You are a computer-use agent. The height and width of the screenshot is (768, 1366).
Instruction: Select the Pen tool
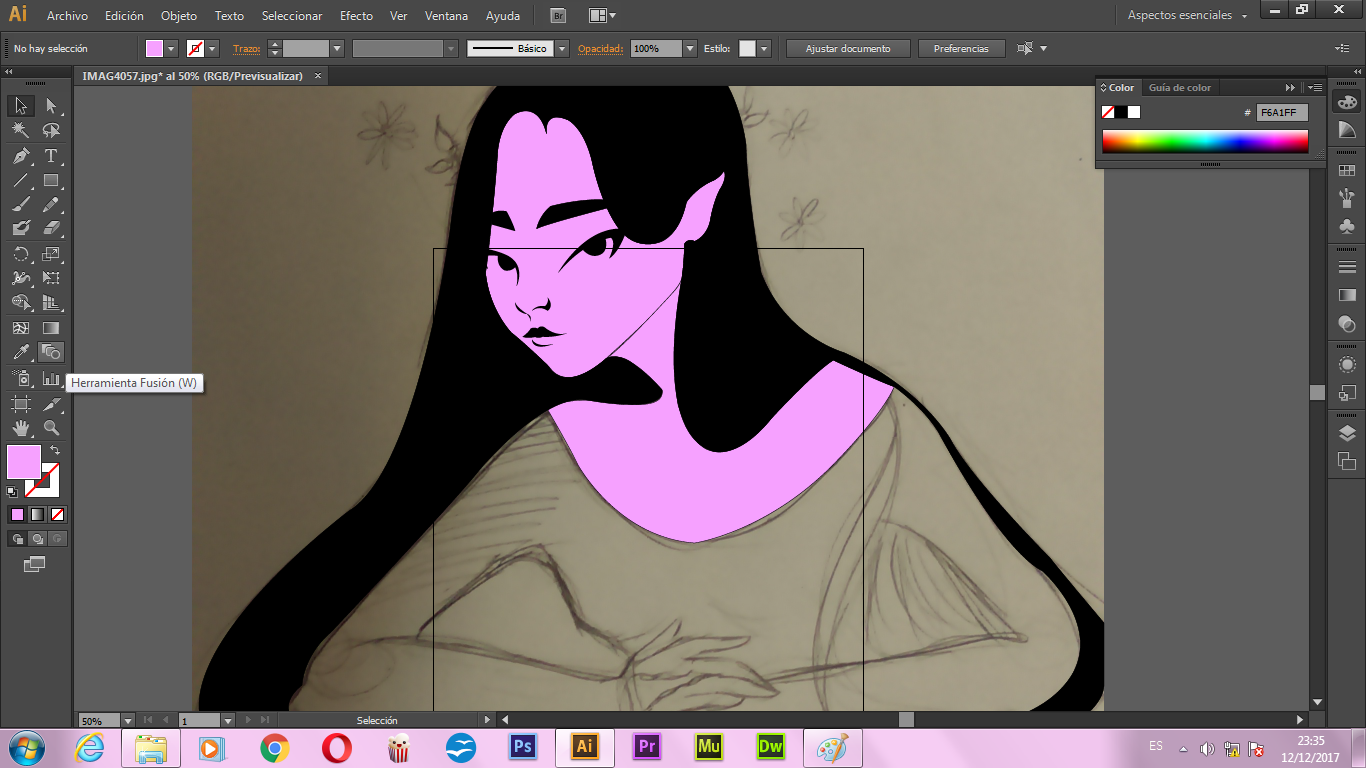click(x=21, y=156)
